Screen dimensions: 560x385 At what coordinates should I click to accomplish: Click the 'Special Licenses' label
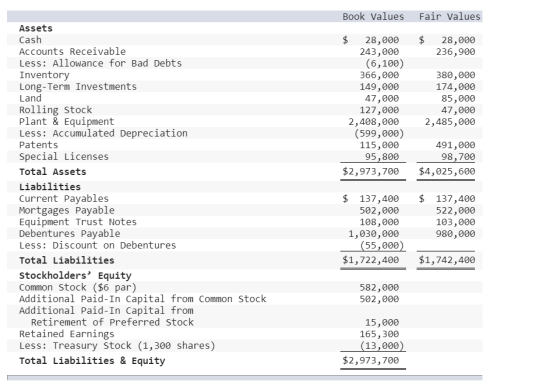coord(64,156)
